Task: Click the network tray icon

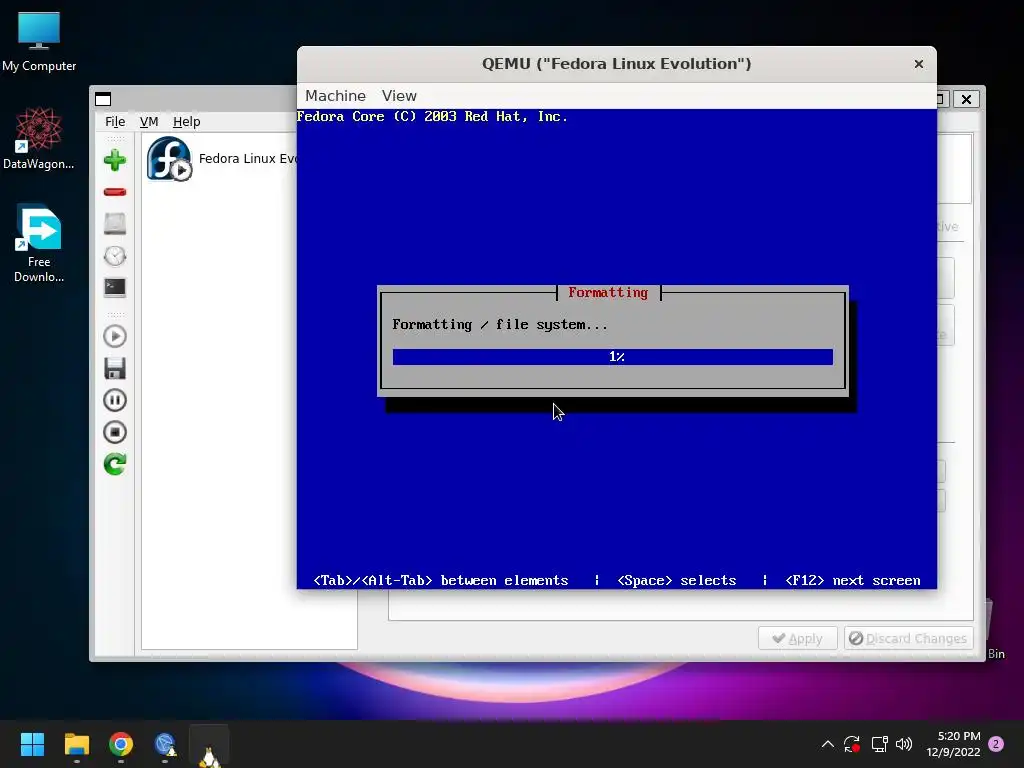Action: tap(879, 744)
